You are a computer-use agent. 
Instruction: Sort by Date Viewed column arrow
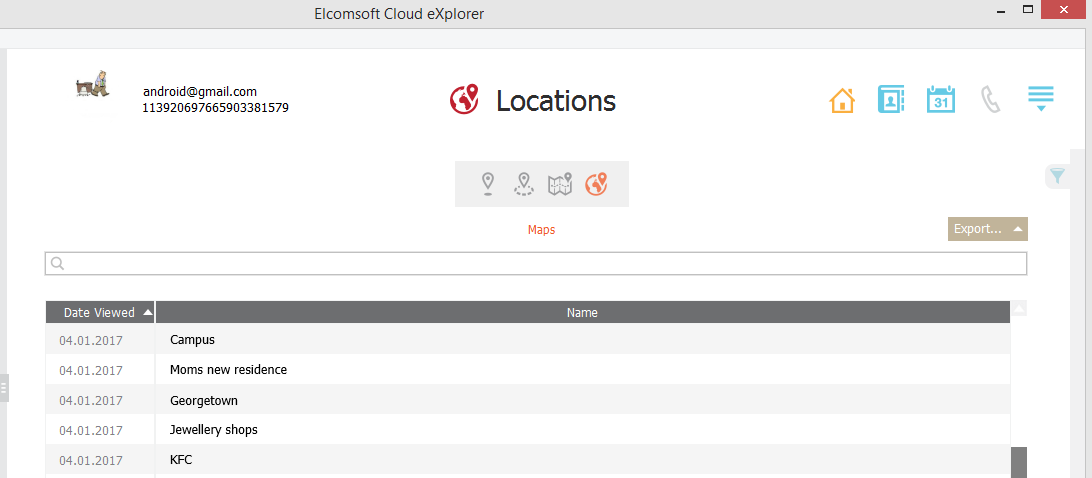tap(148, 313)
